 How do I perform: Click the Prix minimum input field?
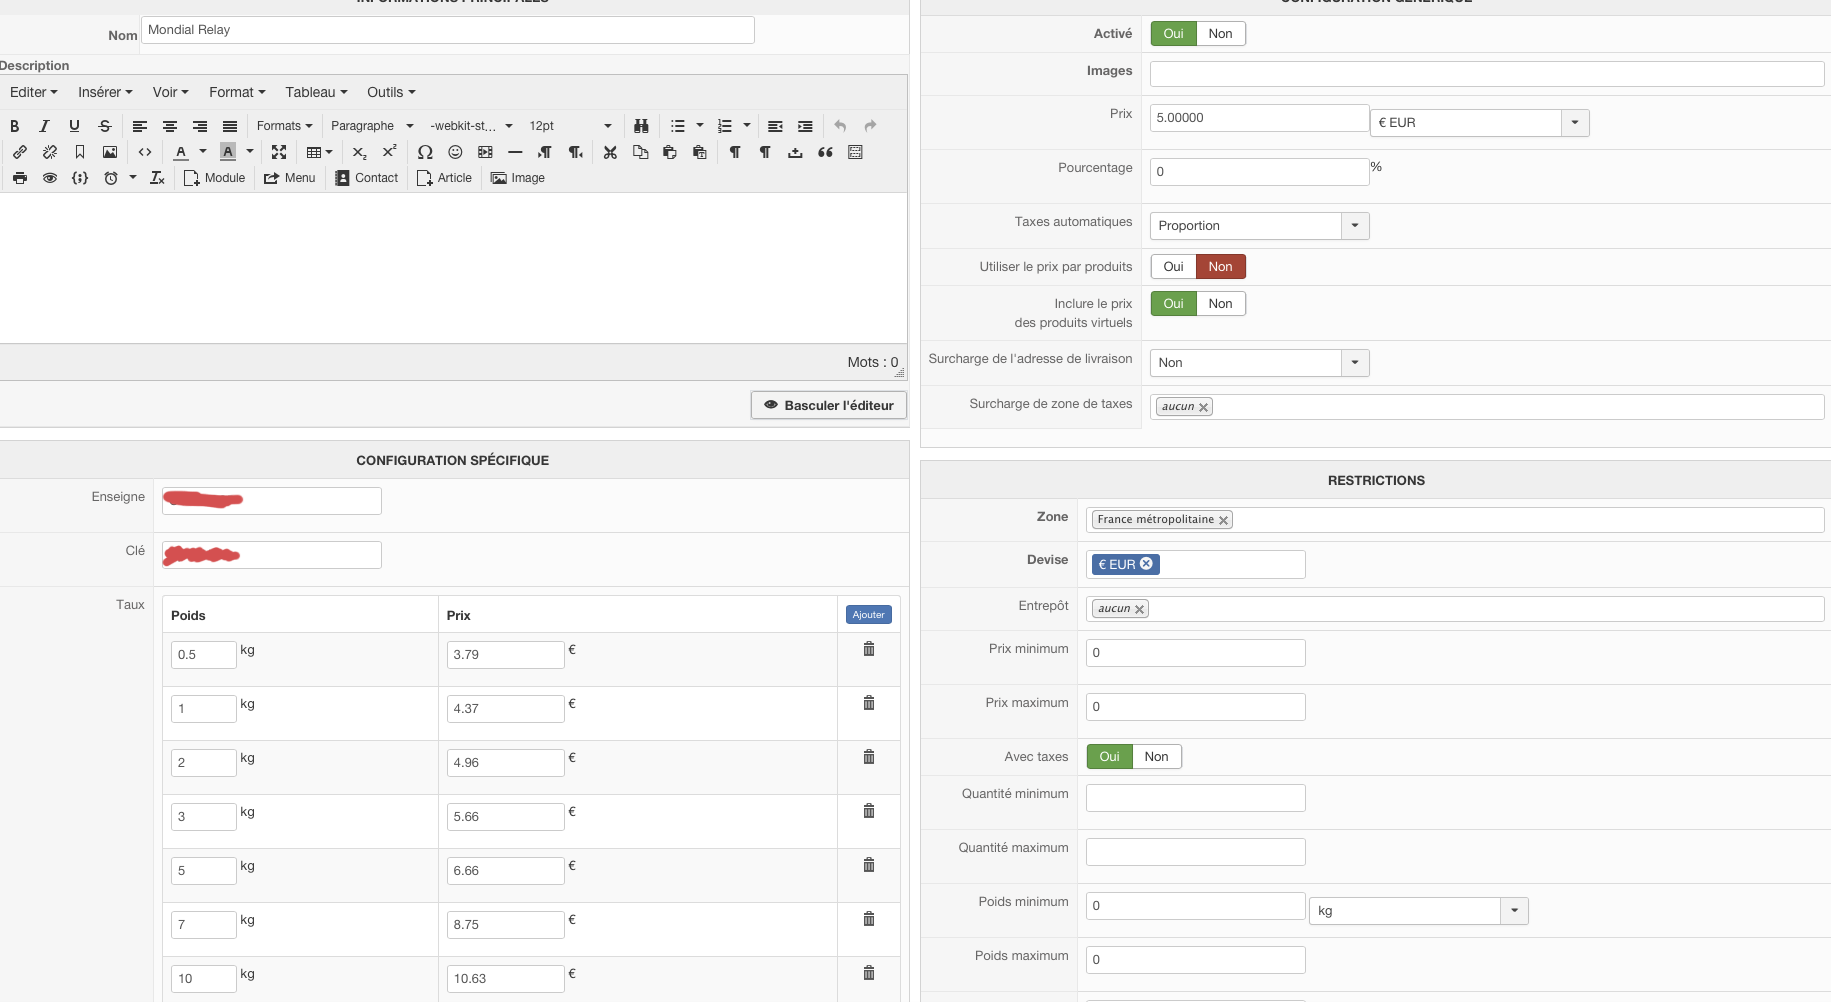point(1195,653)
